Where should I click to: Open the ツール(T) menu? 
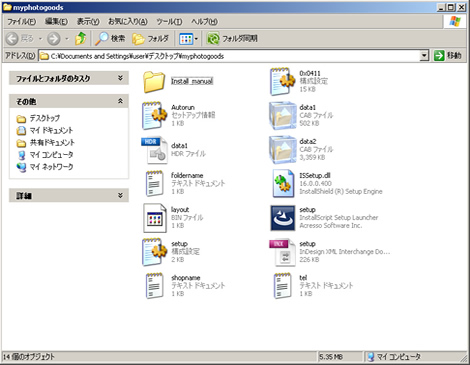[x=169, y=22]
